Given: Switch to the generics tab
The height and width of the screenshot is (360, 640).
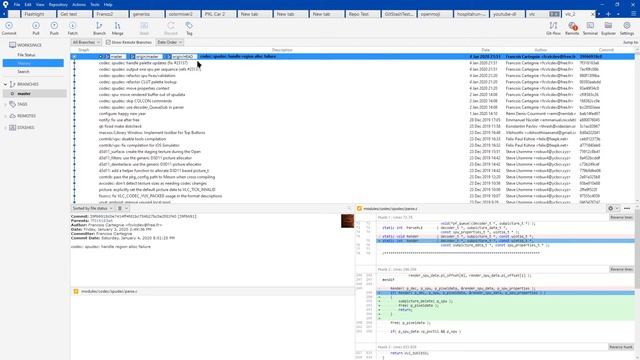Looking at the screenshot, I should pyautogui.click(x=147, y=14).
